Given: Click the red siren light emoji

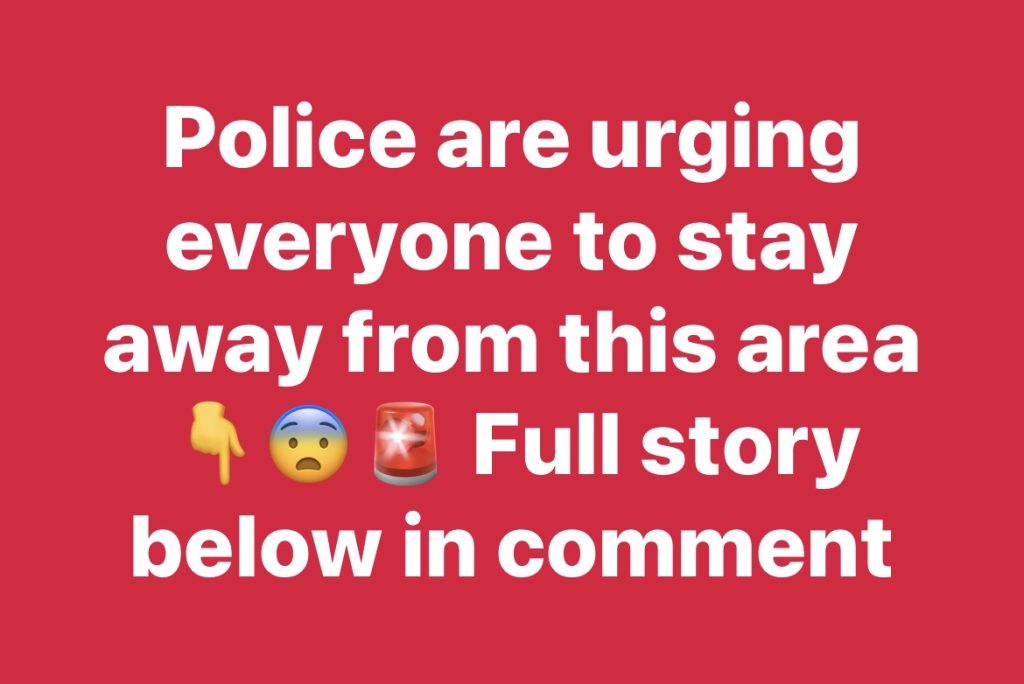Looking at the screenshot, I should 404,444.
